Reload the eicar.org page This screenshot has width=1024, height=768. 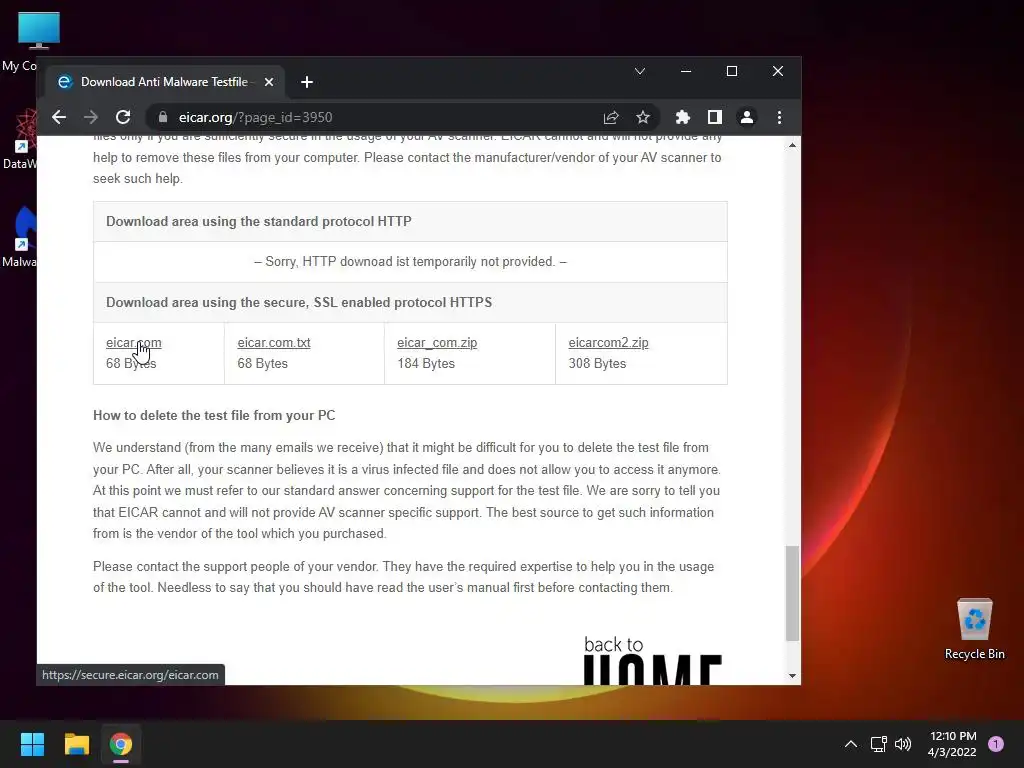[x=123, y=118]
